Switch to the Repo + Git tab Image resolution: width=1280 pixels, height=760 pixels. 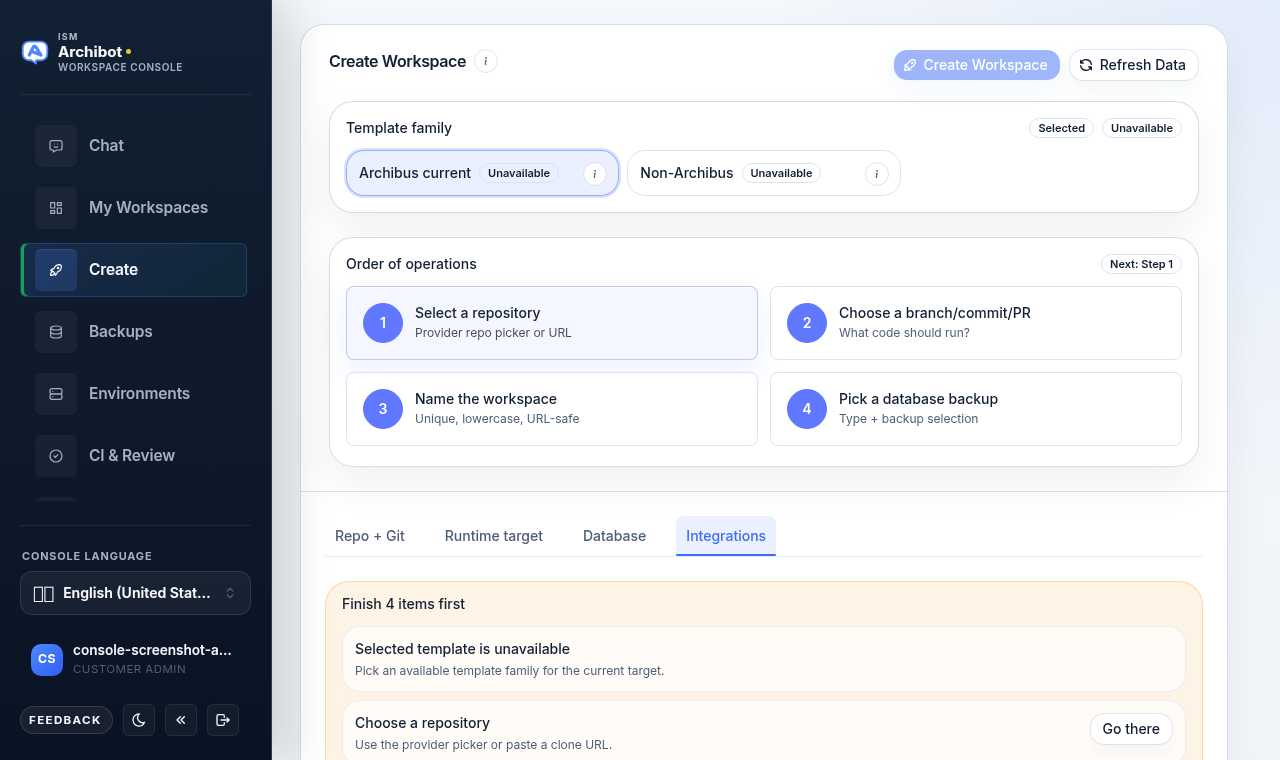click(370, 536)
